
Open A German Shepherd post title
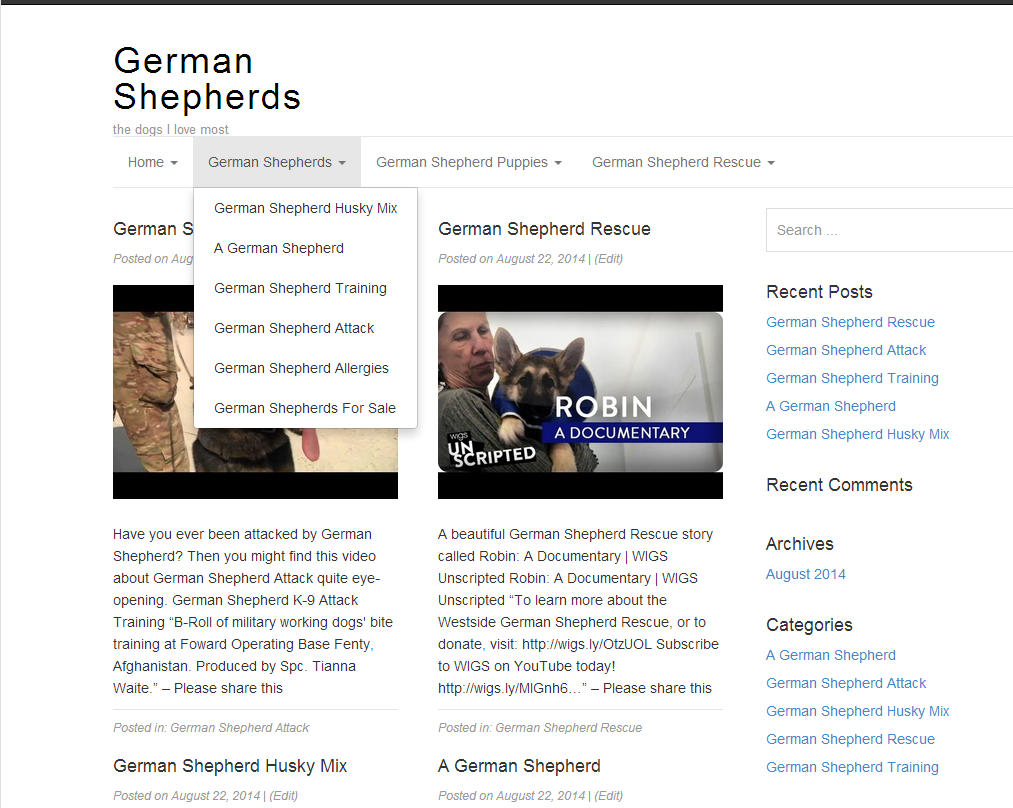pos(519,766)
